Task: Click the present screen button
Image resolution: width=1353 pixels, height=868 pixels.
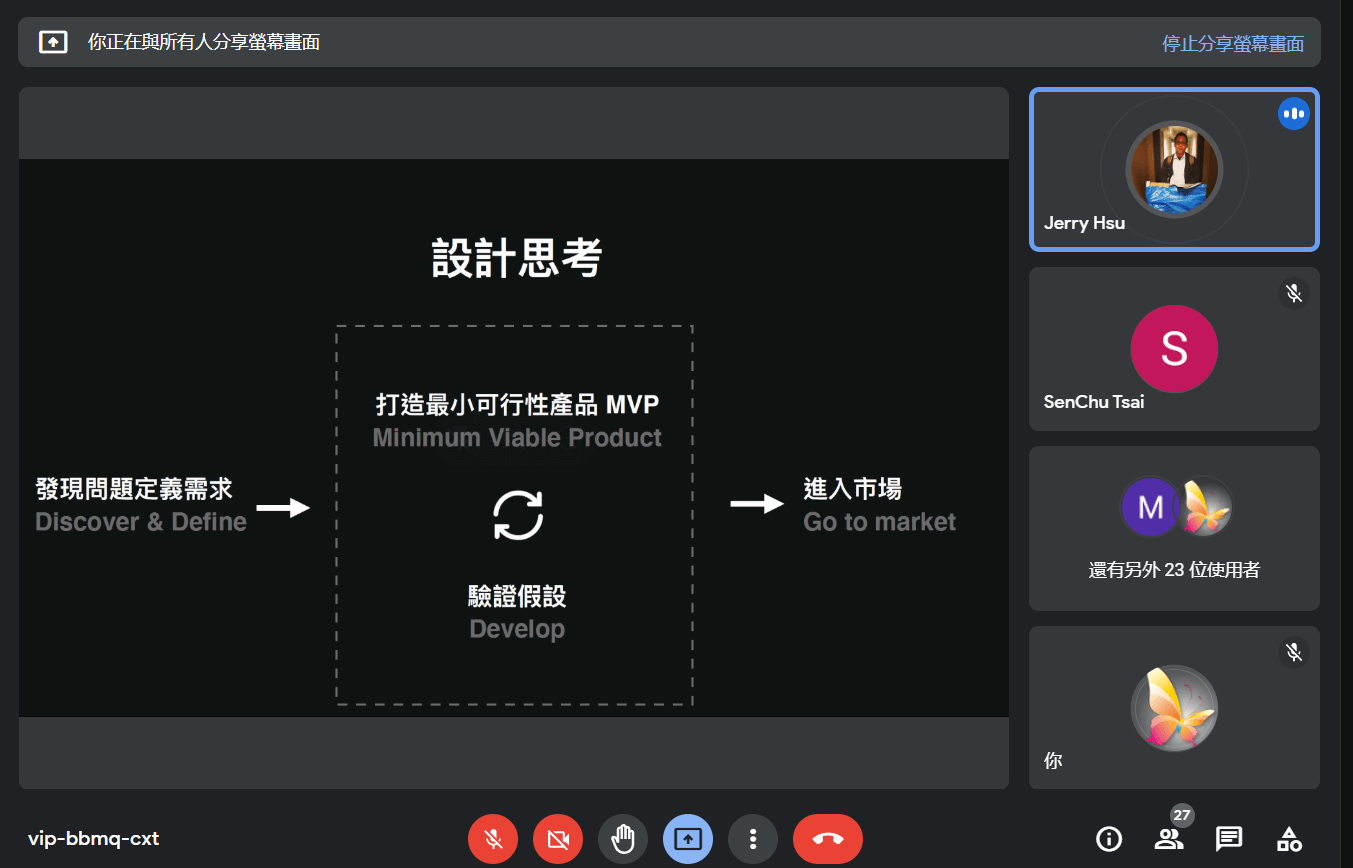Action: [x=688, y=839]
